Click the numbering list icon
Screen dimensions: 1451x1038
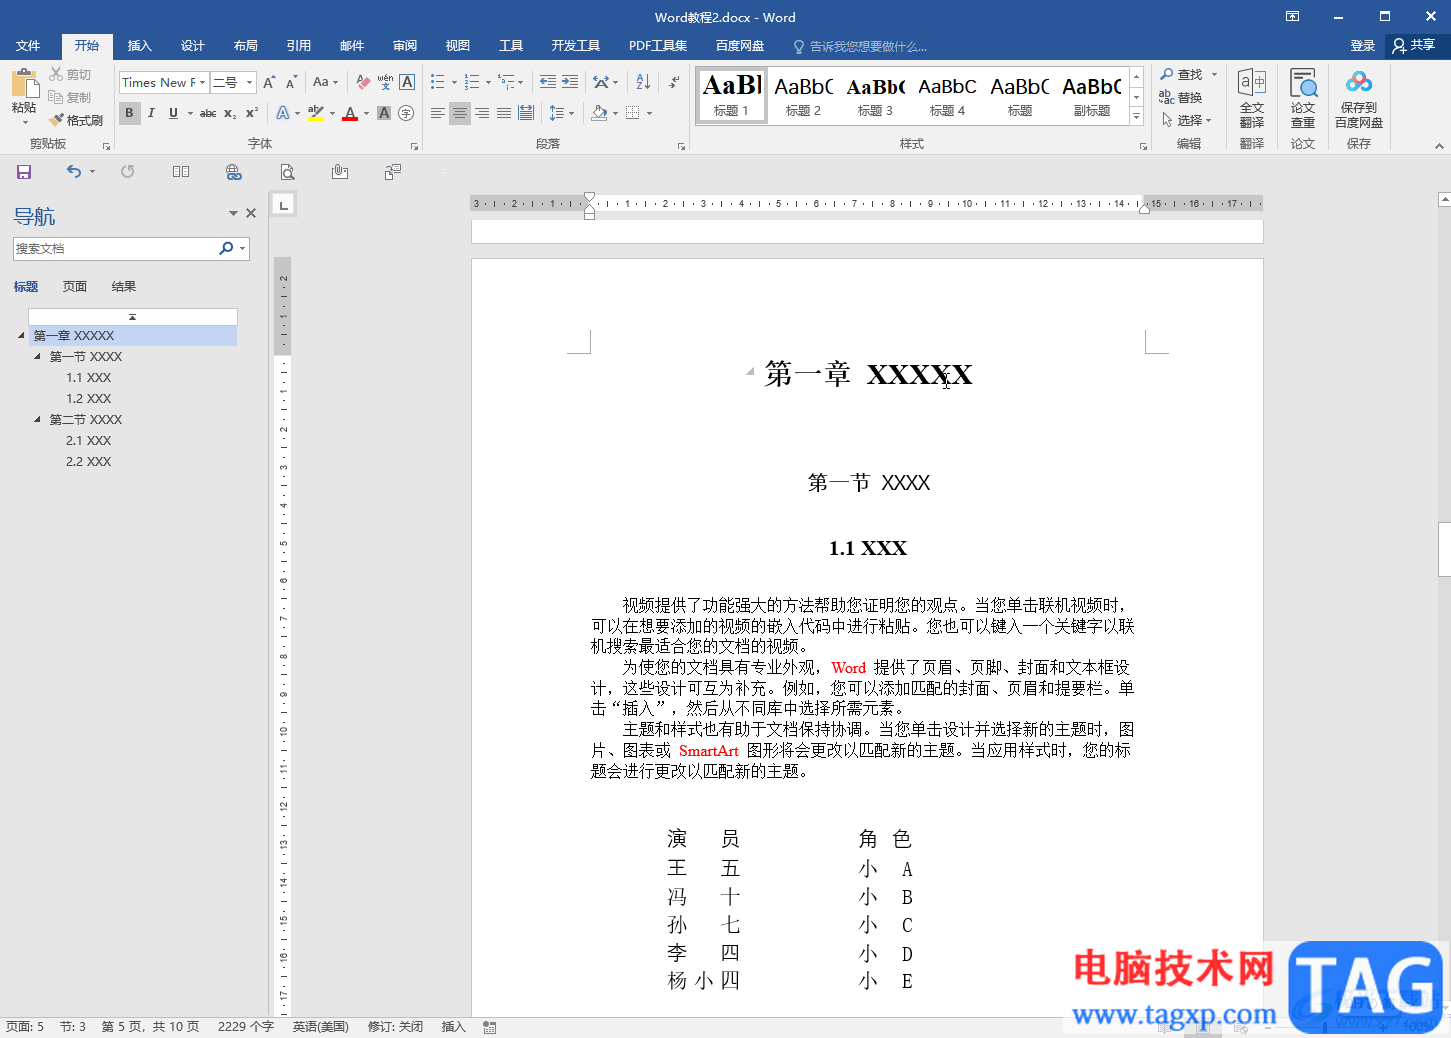tap(473, 82)
